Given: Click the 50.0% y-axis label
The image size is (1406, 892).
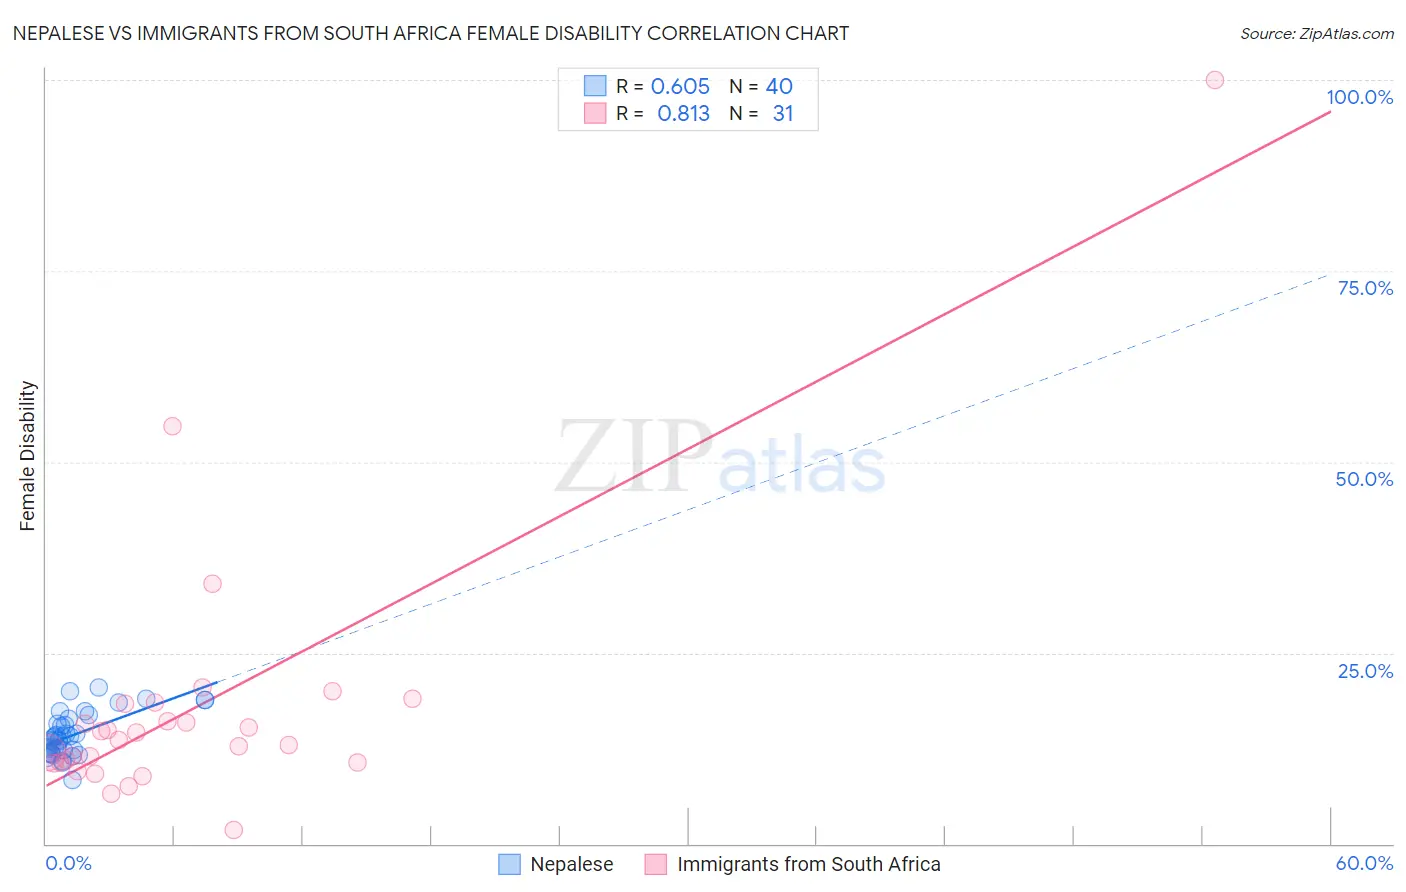Looking at the screenshot, I should tap(1363, 479).
